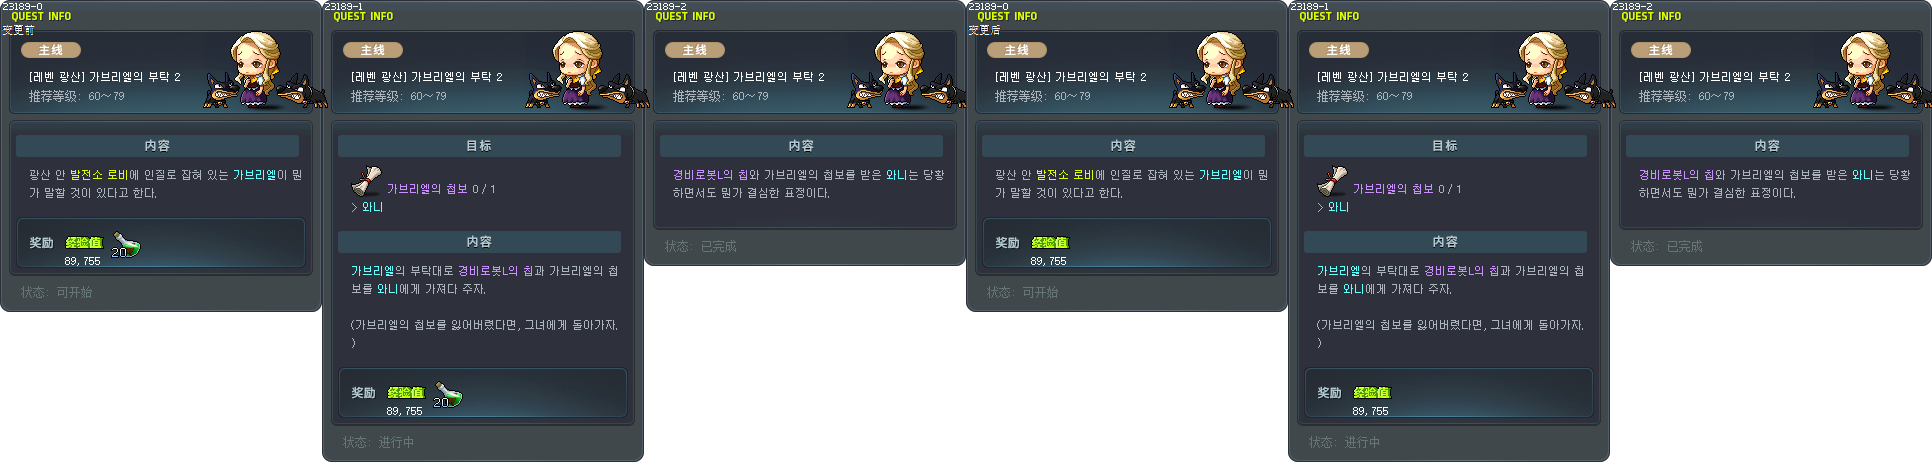Open the 가브리엘 link in the 变更后 panel content
Screen dimensions: 1932x462
click(1220, 175)
